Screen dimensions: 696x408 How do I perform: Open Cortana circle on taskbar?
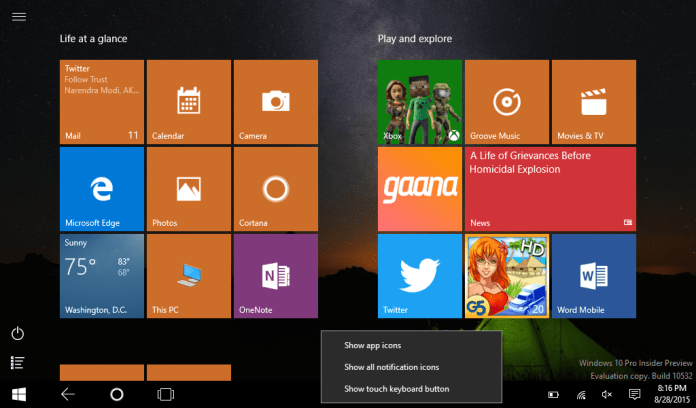[117, 394]
